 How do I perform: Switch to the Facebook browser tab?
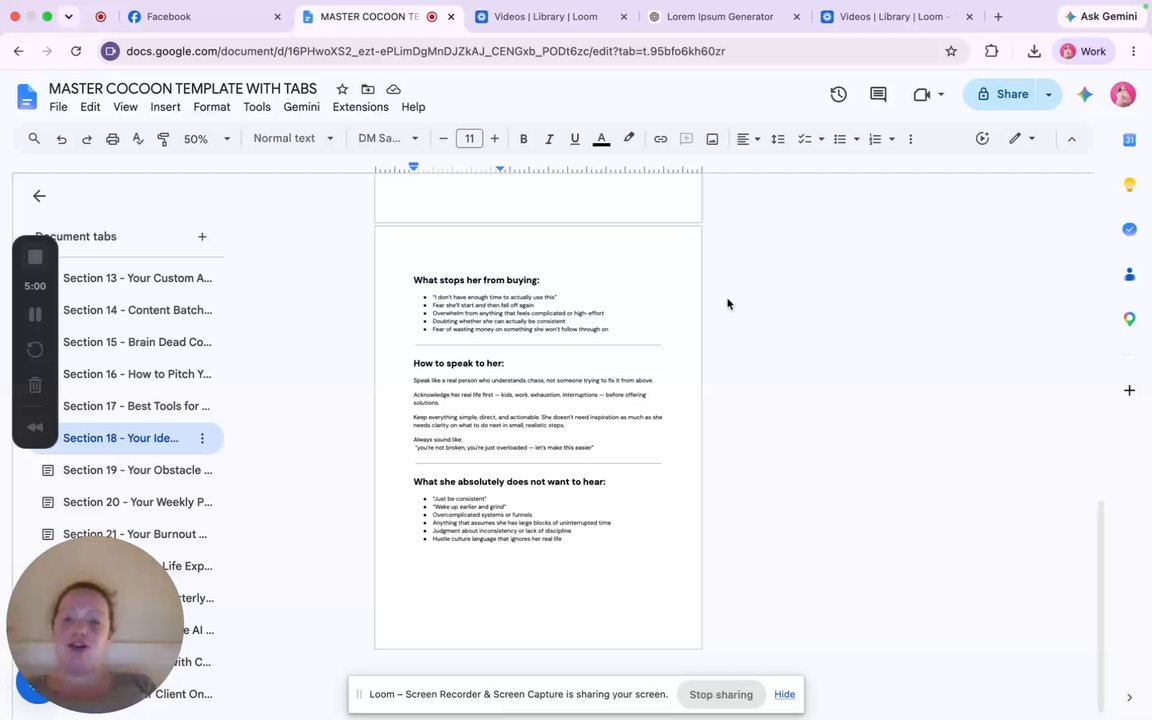tap(203, 17)
